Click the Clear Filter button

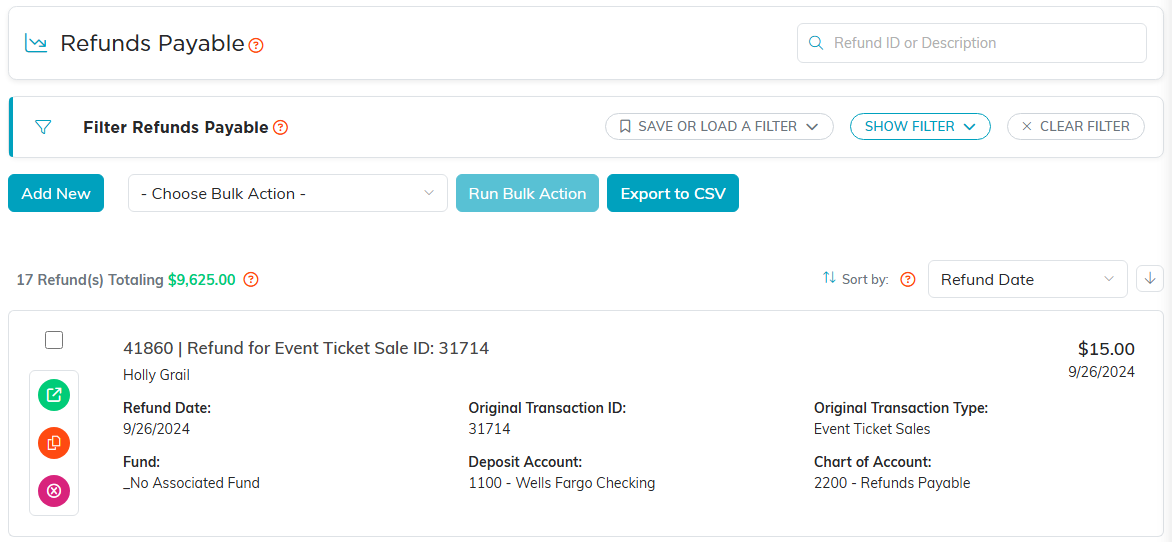pyautogui.click(x=1076, y=126)
